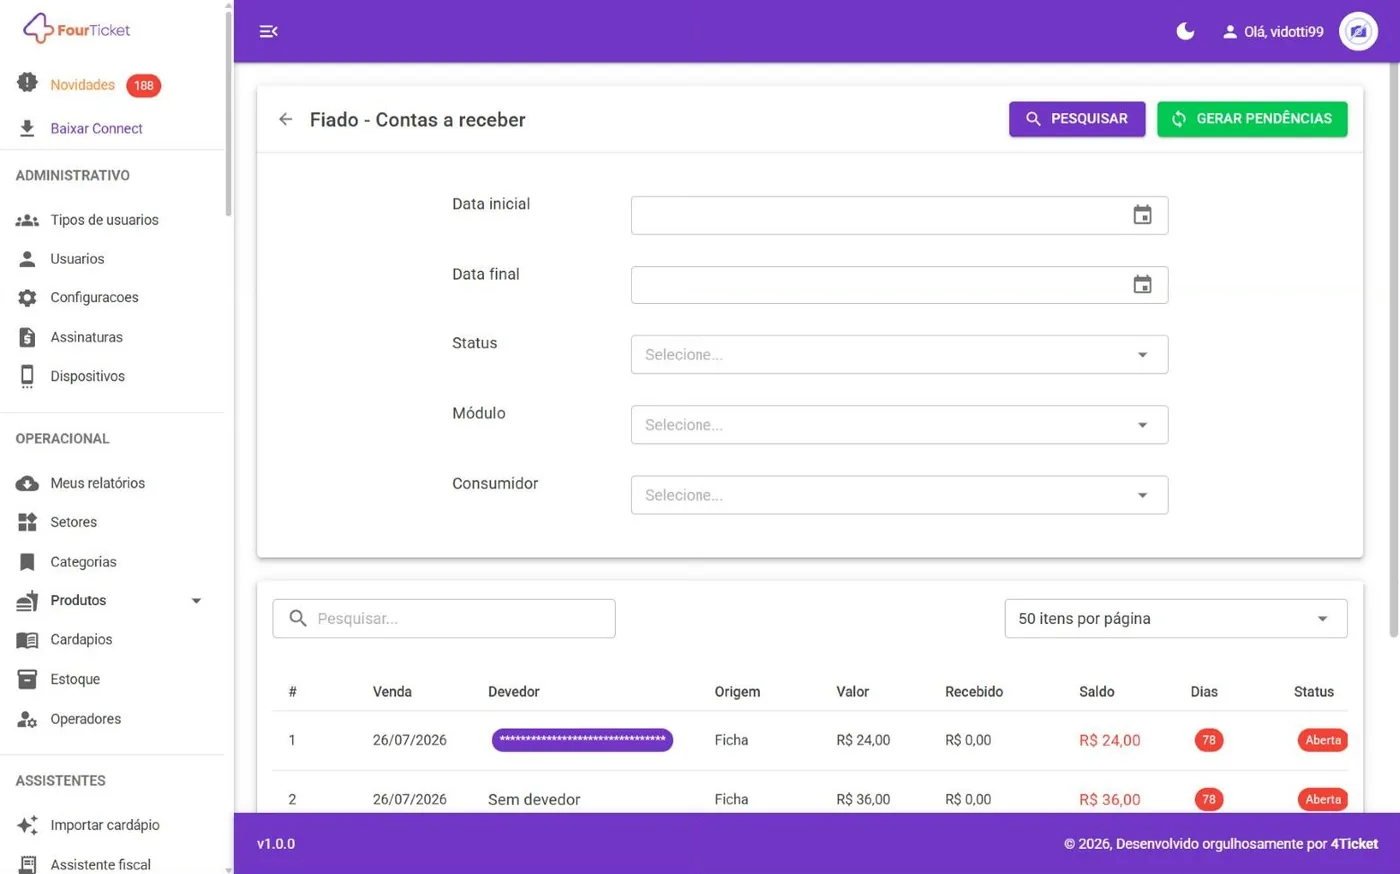Sort by the Valor column header
Image resolution: width=1400 pixels, height=874 pixels.
point(852,692)
